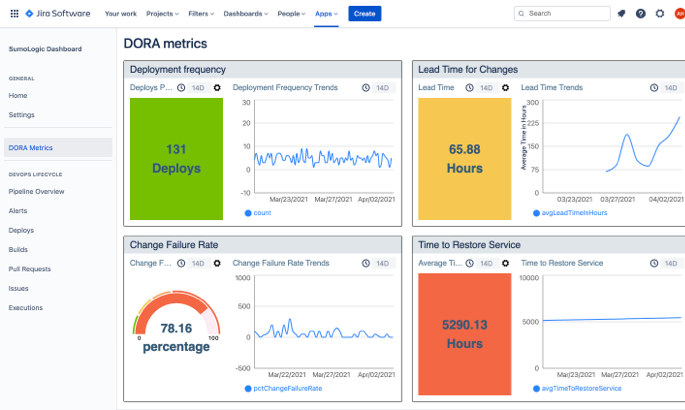The height and width of the screenshot is (410, 685).
Task: Open gear icon on Average Time panel
Action: 505,263
